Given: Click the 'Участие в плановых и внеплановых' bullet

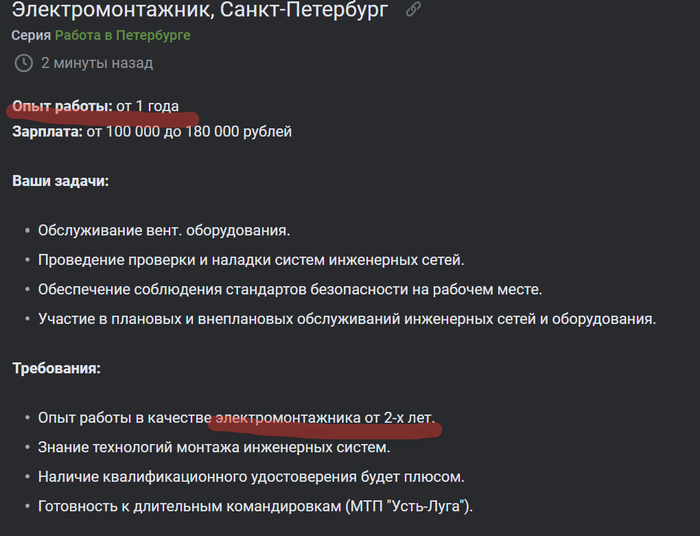Looking at the screenshot, I should pyautogui.click(x=347, y=319).
